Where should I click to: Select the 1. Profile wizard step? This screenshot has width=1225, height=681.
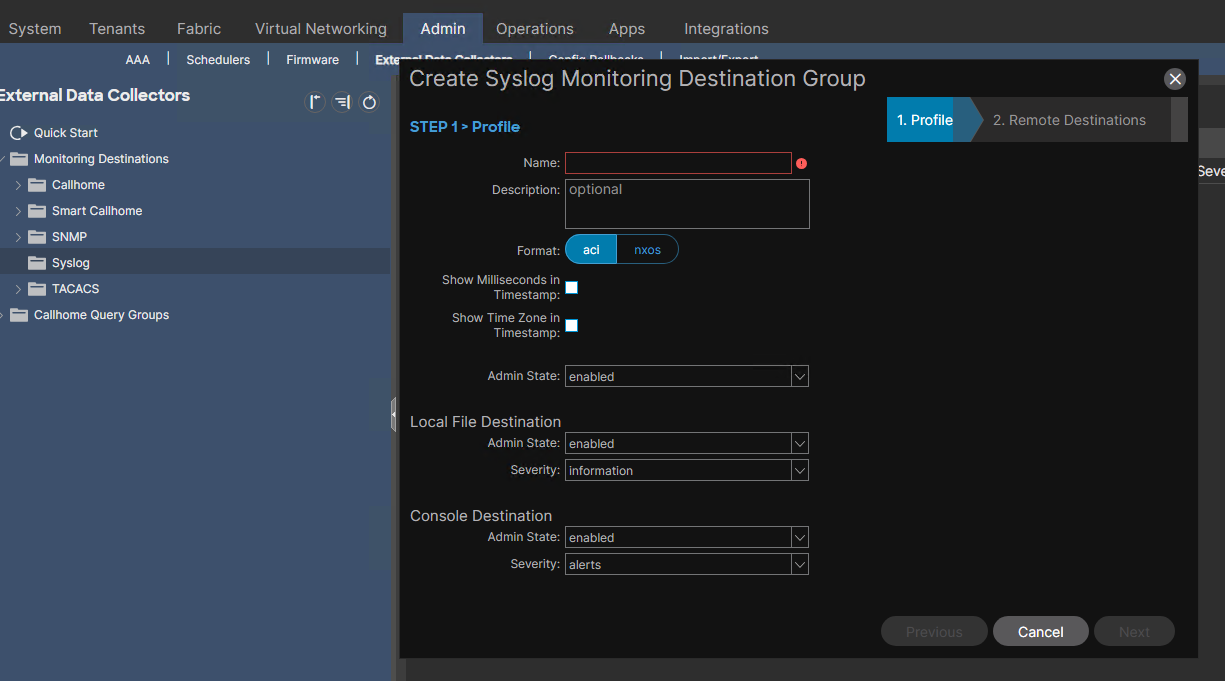coord(925,120)
